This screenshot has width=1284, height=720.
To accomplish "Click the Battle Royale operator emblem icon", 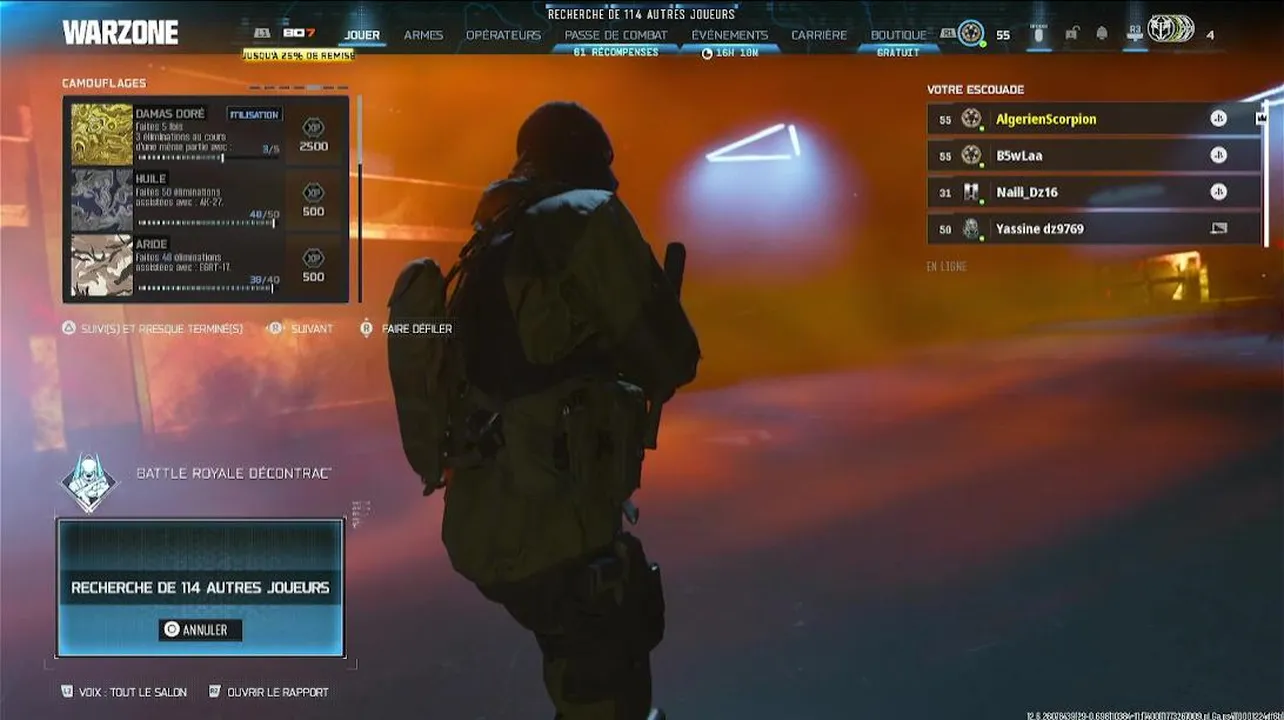I will pyautogui.click(x=89, y=483).
